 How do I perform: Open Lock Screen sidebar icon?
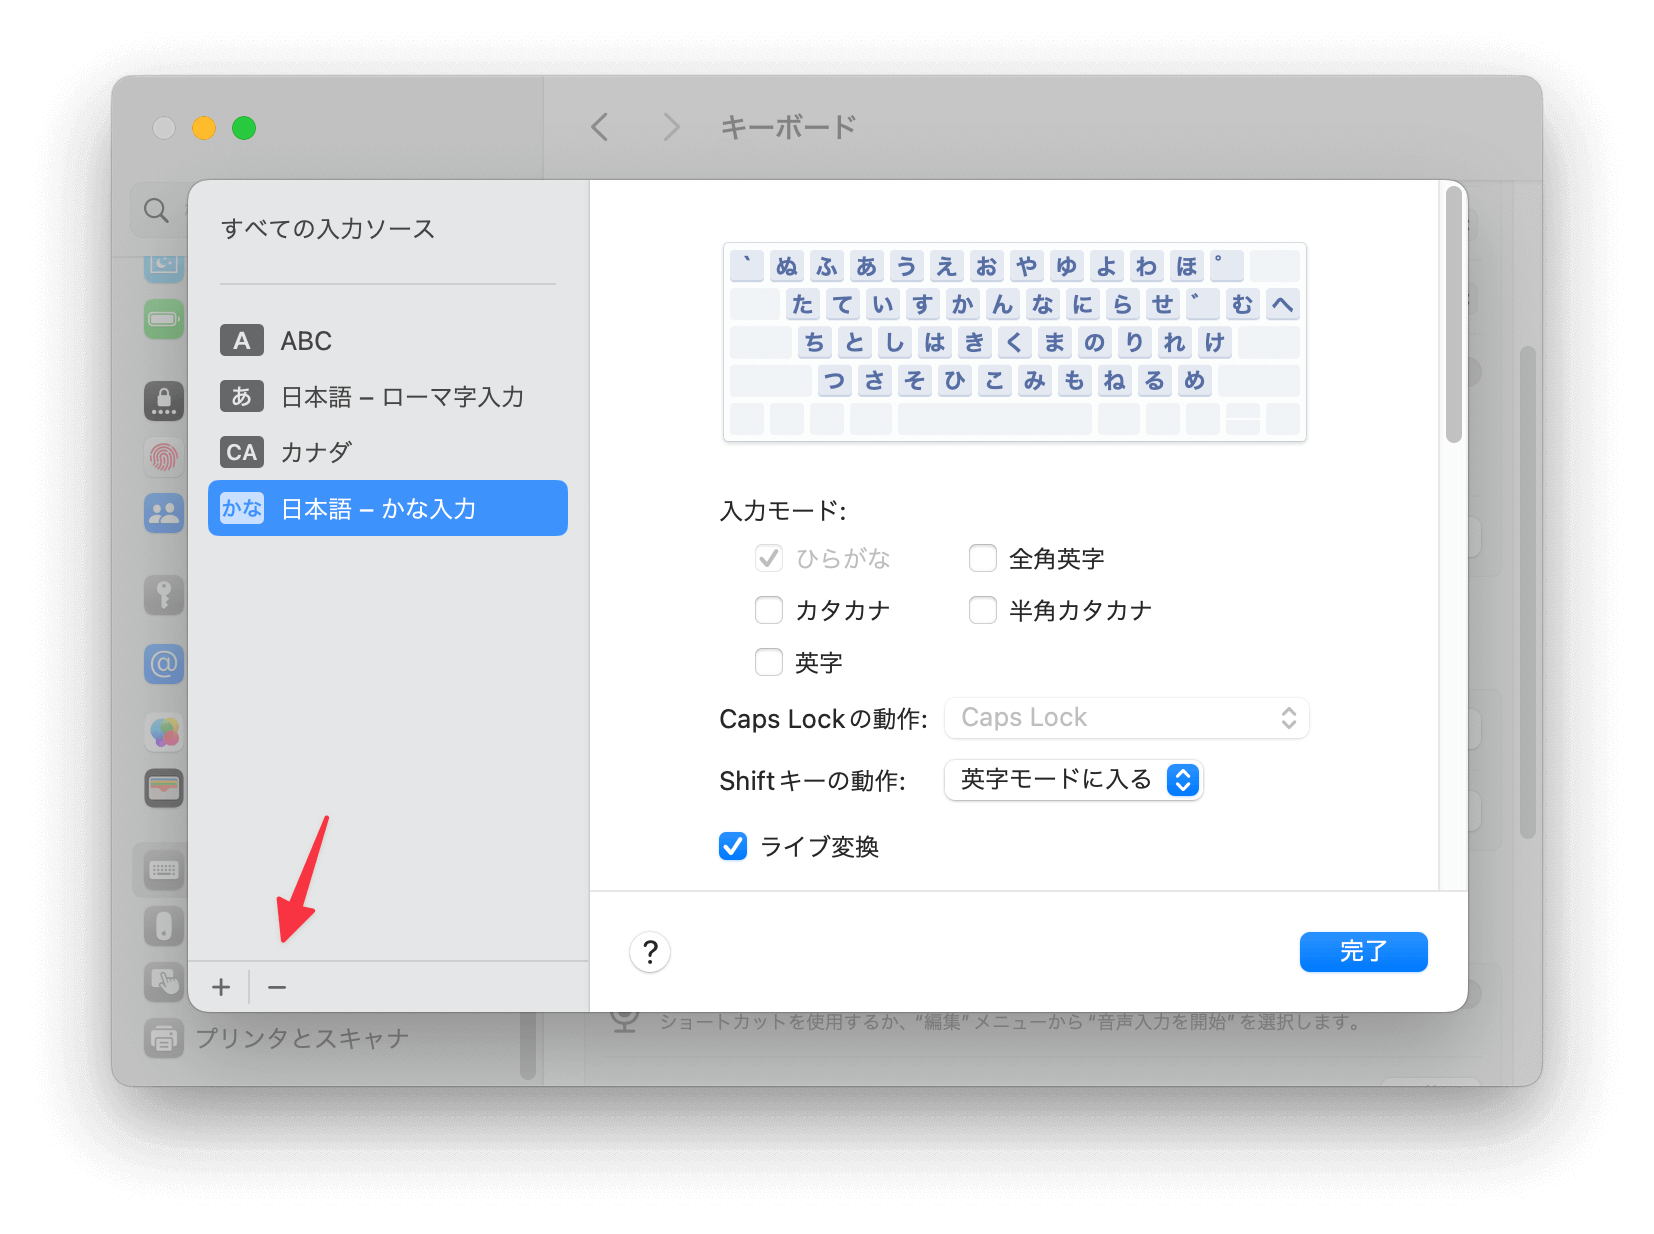pyautogui.click(x=164, y=401)
